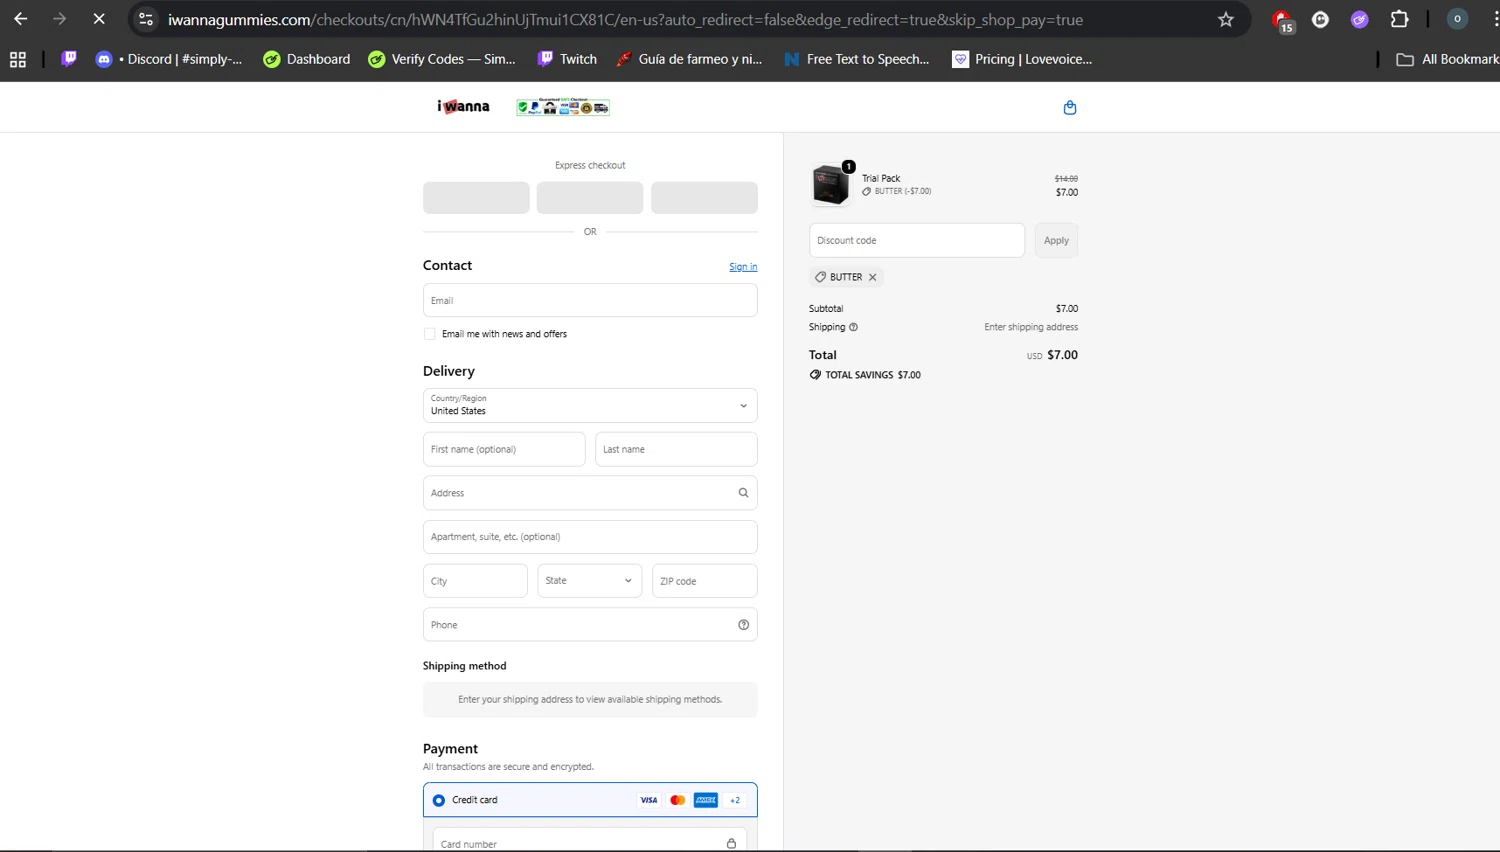The height and width of the screenshot is (852, 1500).
Task: Focus the Last name field
Action: point(676,449)
